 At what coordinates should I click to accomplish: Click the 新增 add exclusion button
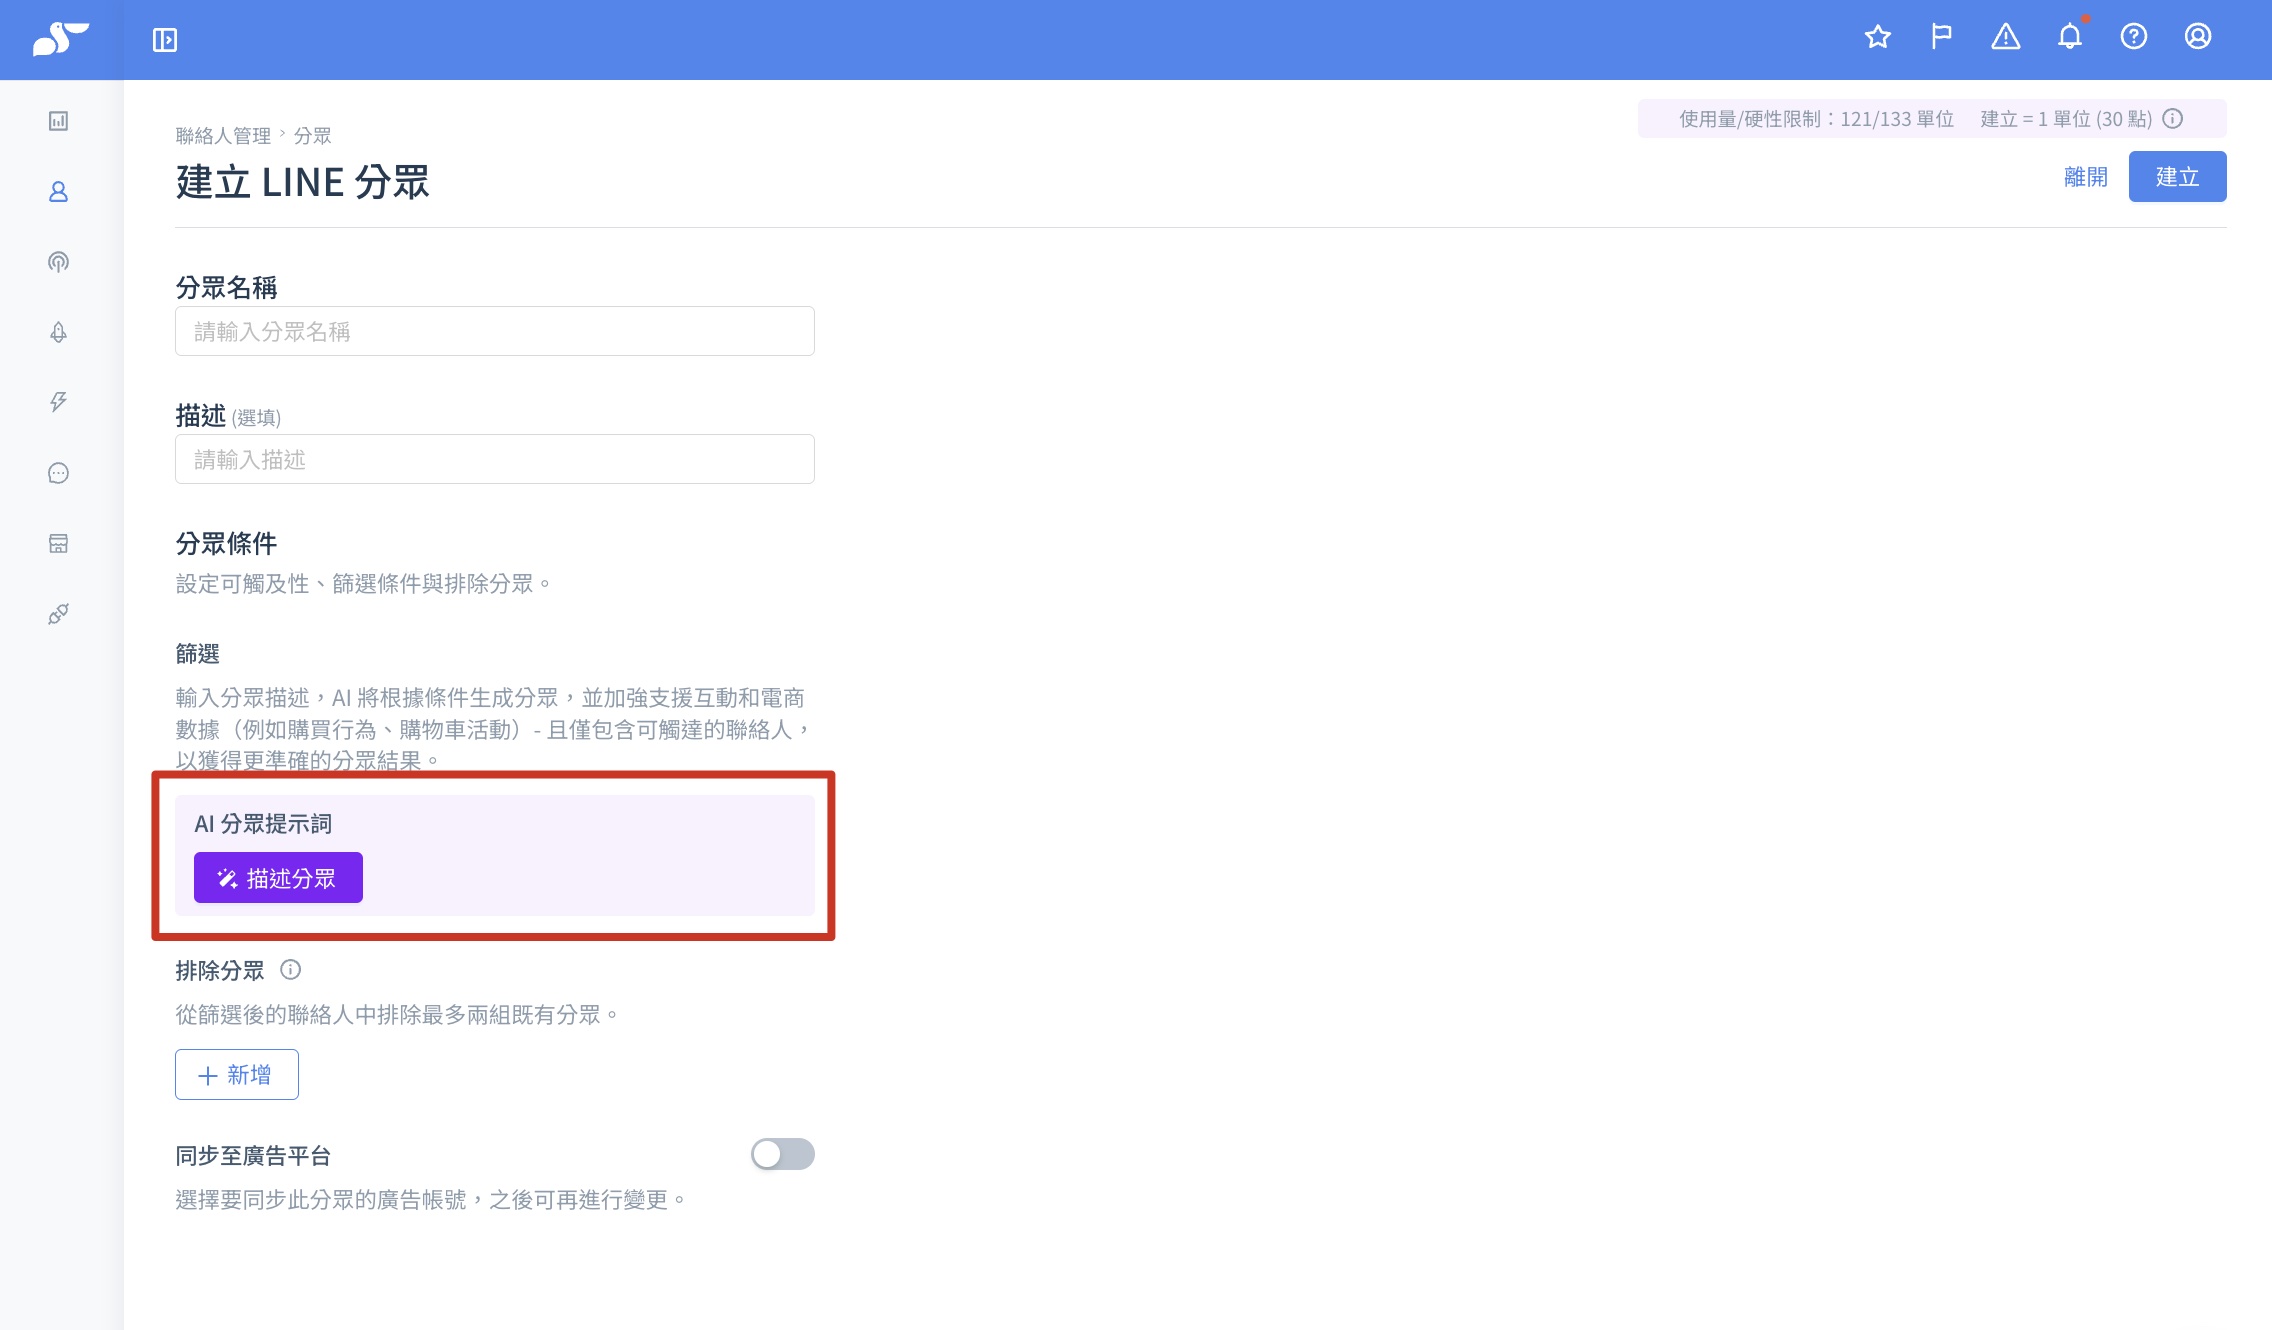[x=237, y=1075]
